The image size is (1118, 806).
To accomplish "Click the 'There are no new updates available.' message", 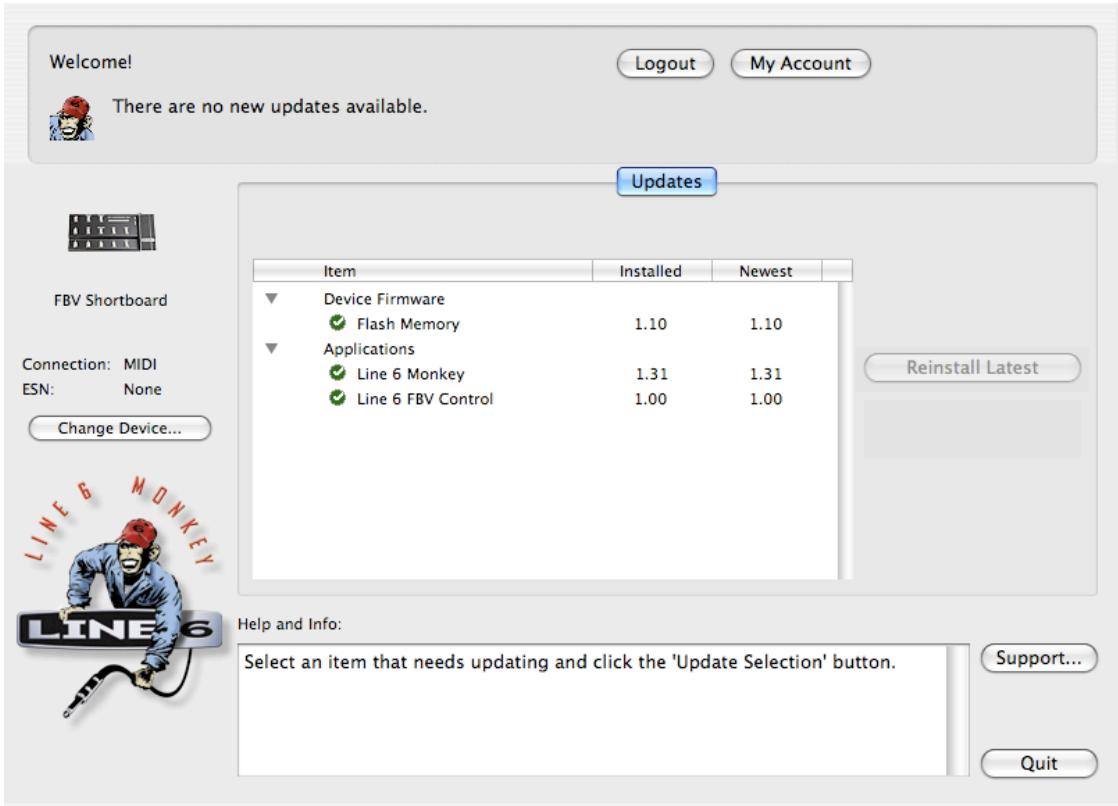I will (x=270, y=106).
